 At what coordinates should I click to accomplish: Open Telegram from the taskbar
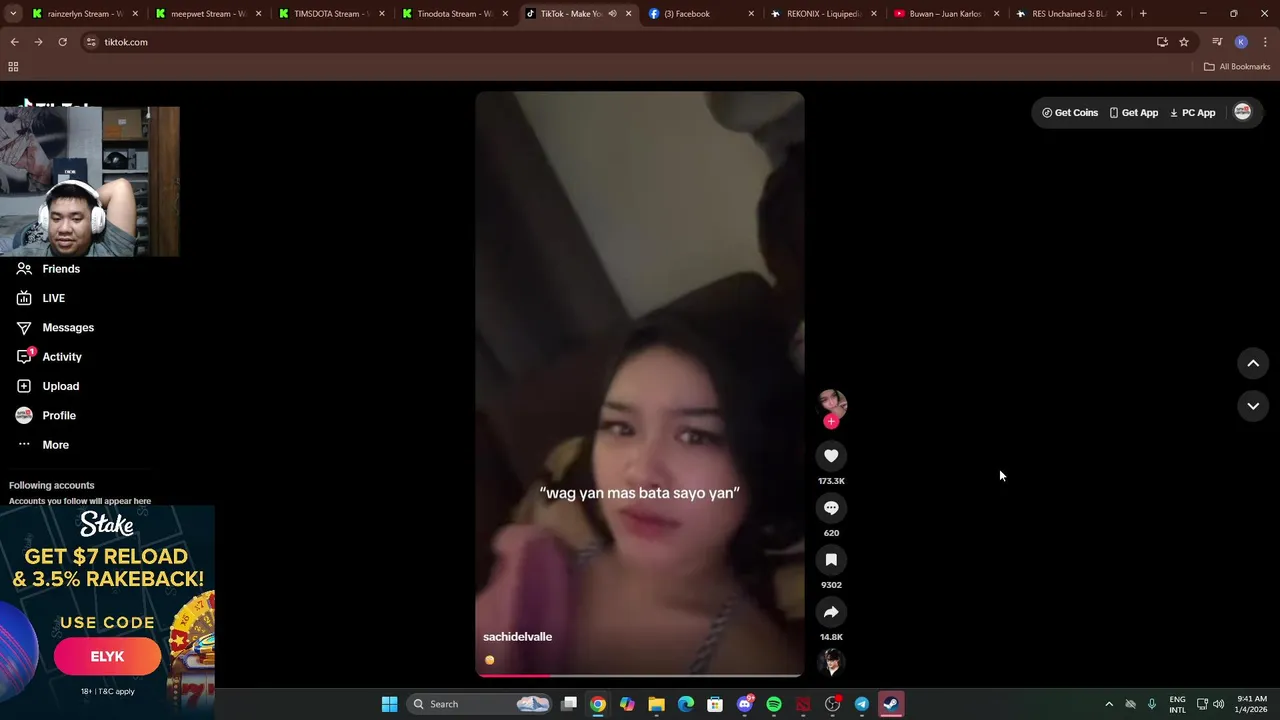(x=862, y=704)
